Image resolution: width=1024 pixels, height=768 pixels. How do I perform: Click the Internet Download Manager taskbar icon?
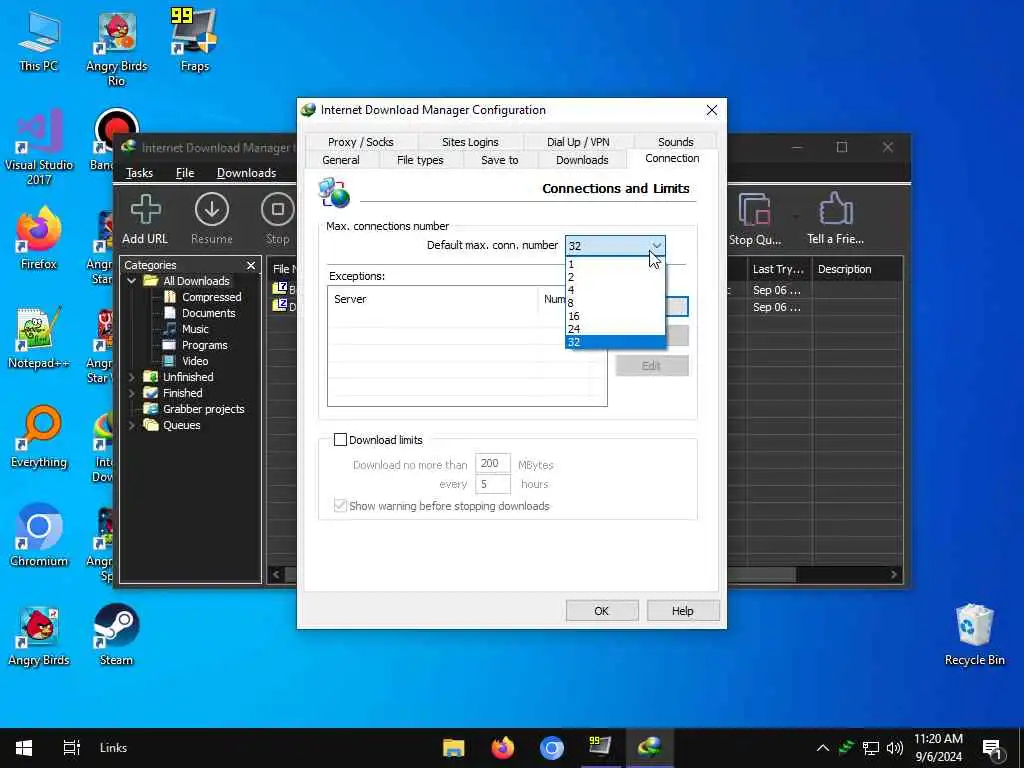coord(649,748)
